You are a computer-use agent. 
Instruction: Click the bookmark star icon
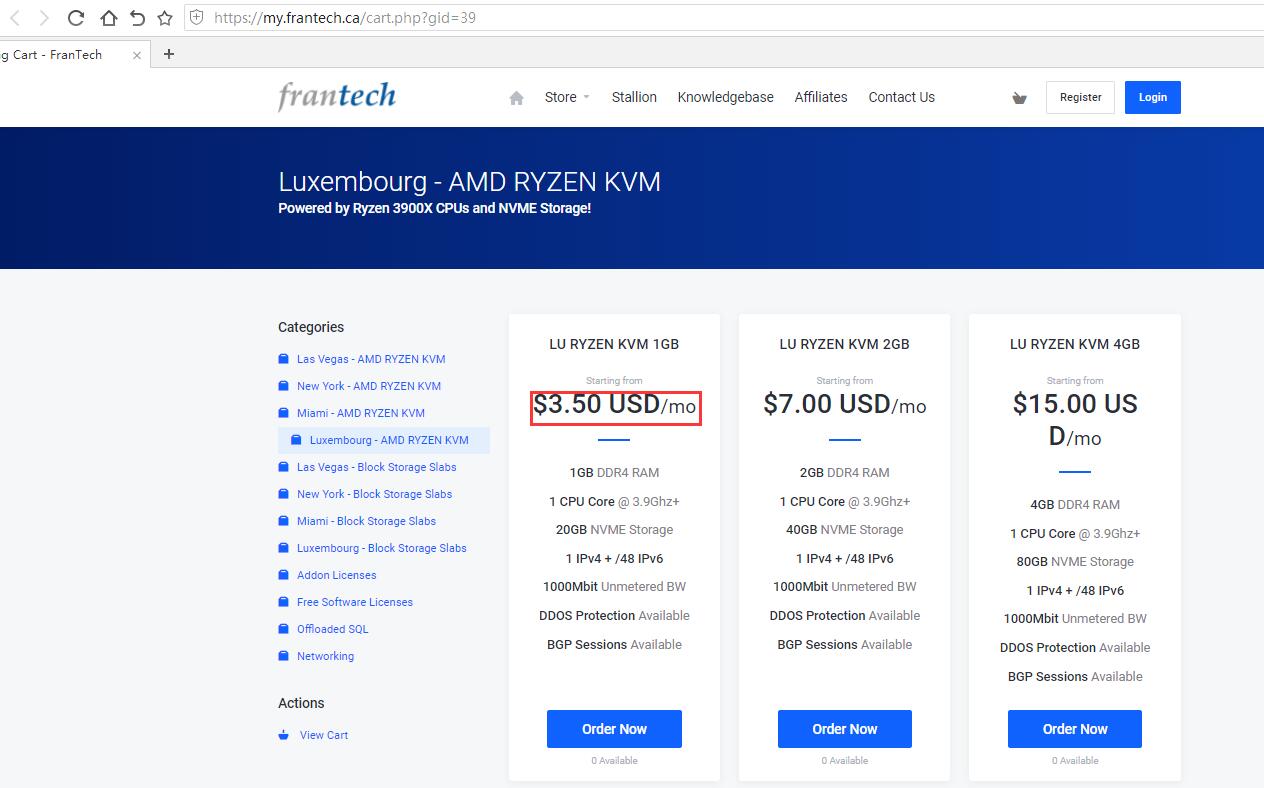[165, 17]
